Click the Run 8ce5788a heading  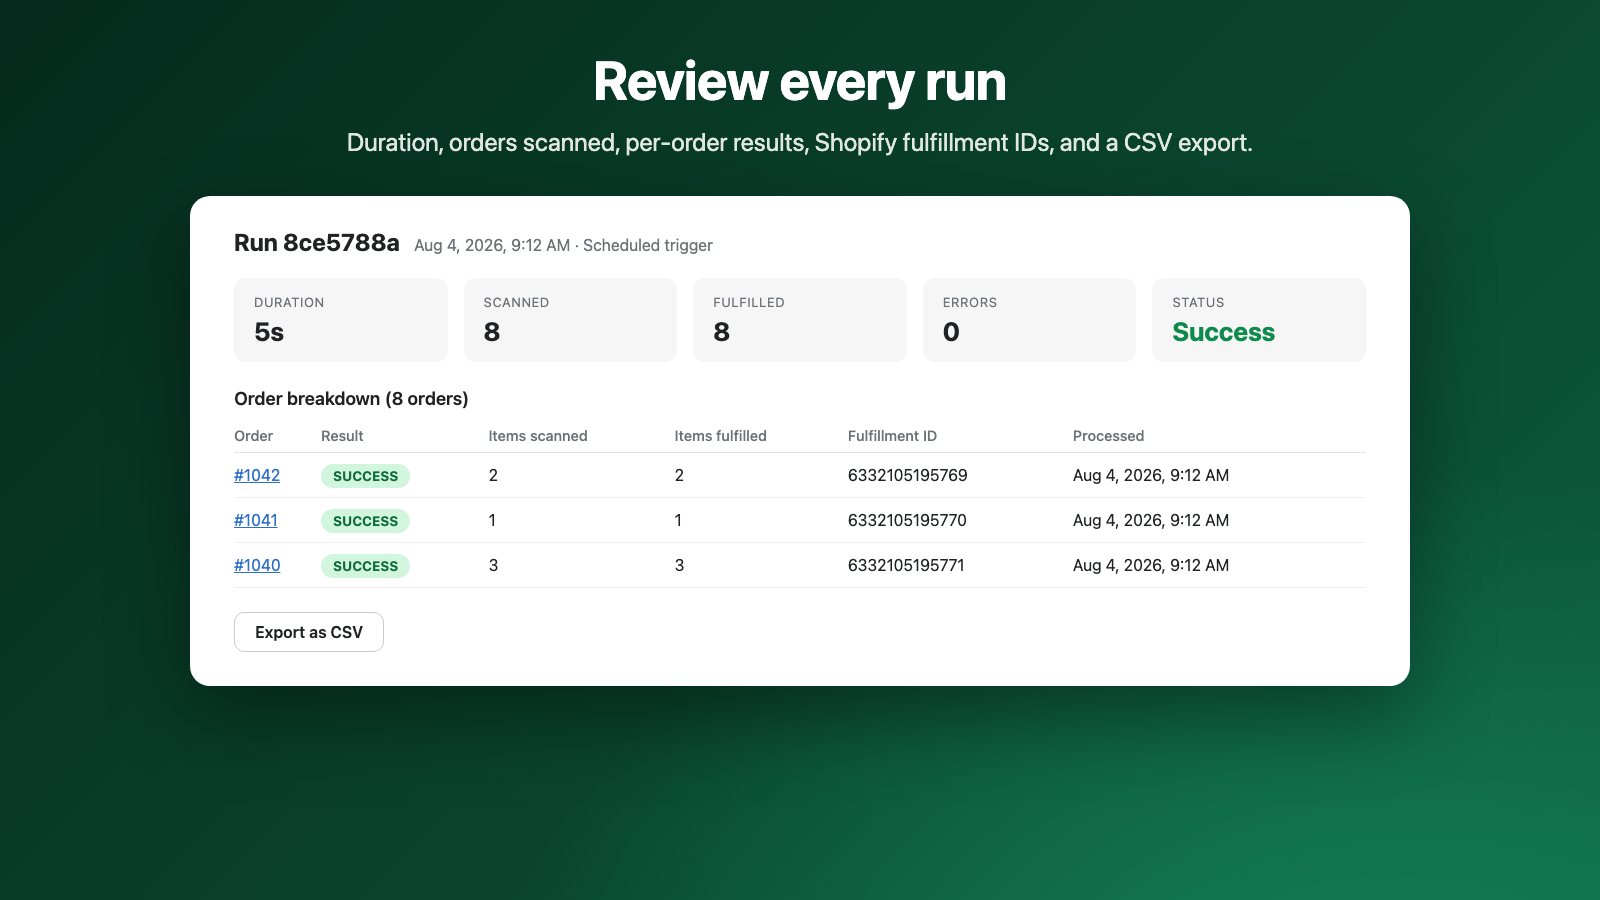click(x=317, y=243)
